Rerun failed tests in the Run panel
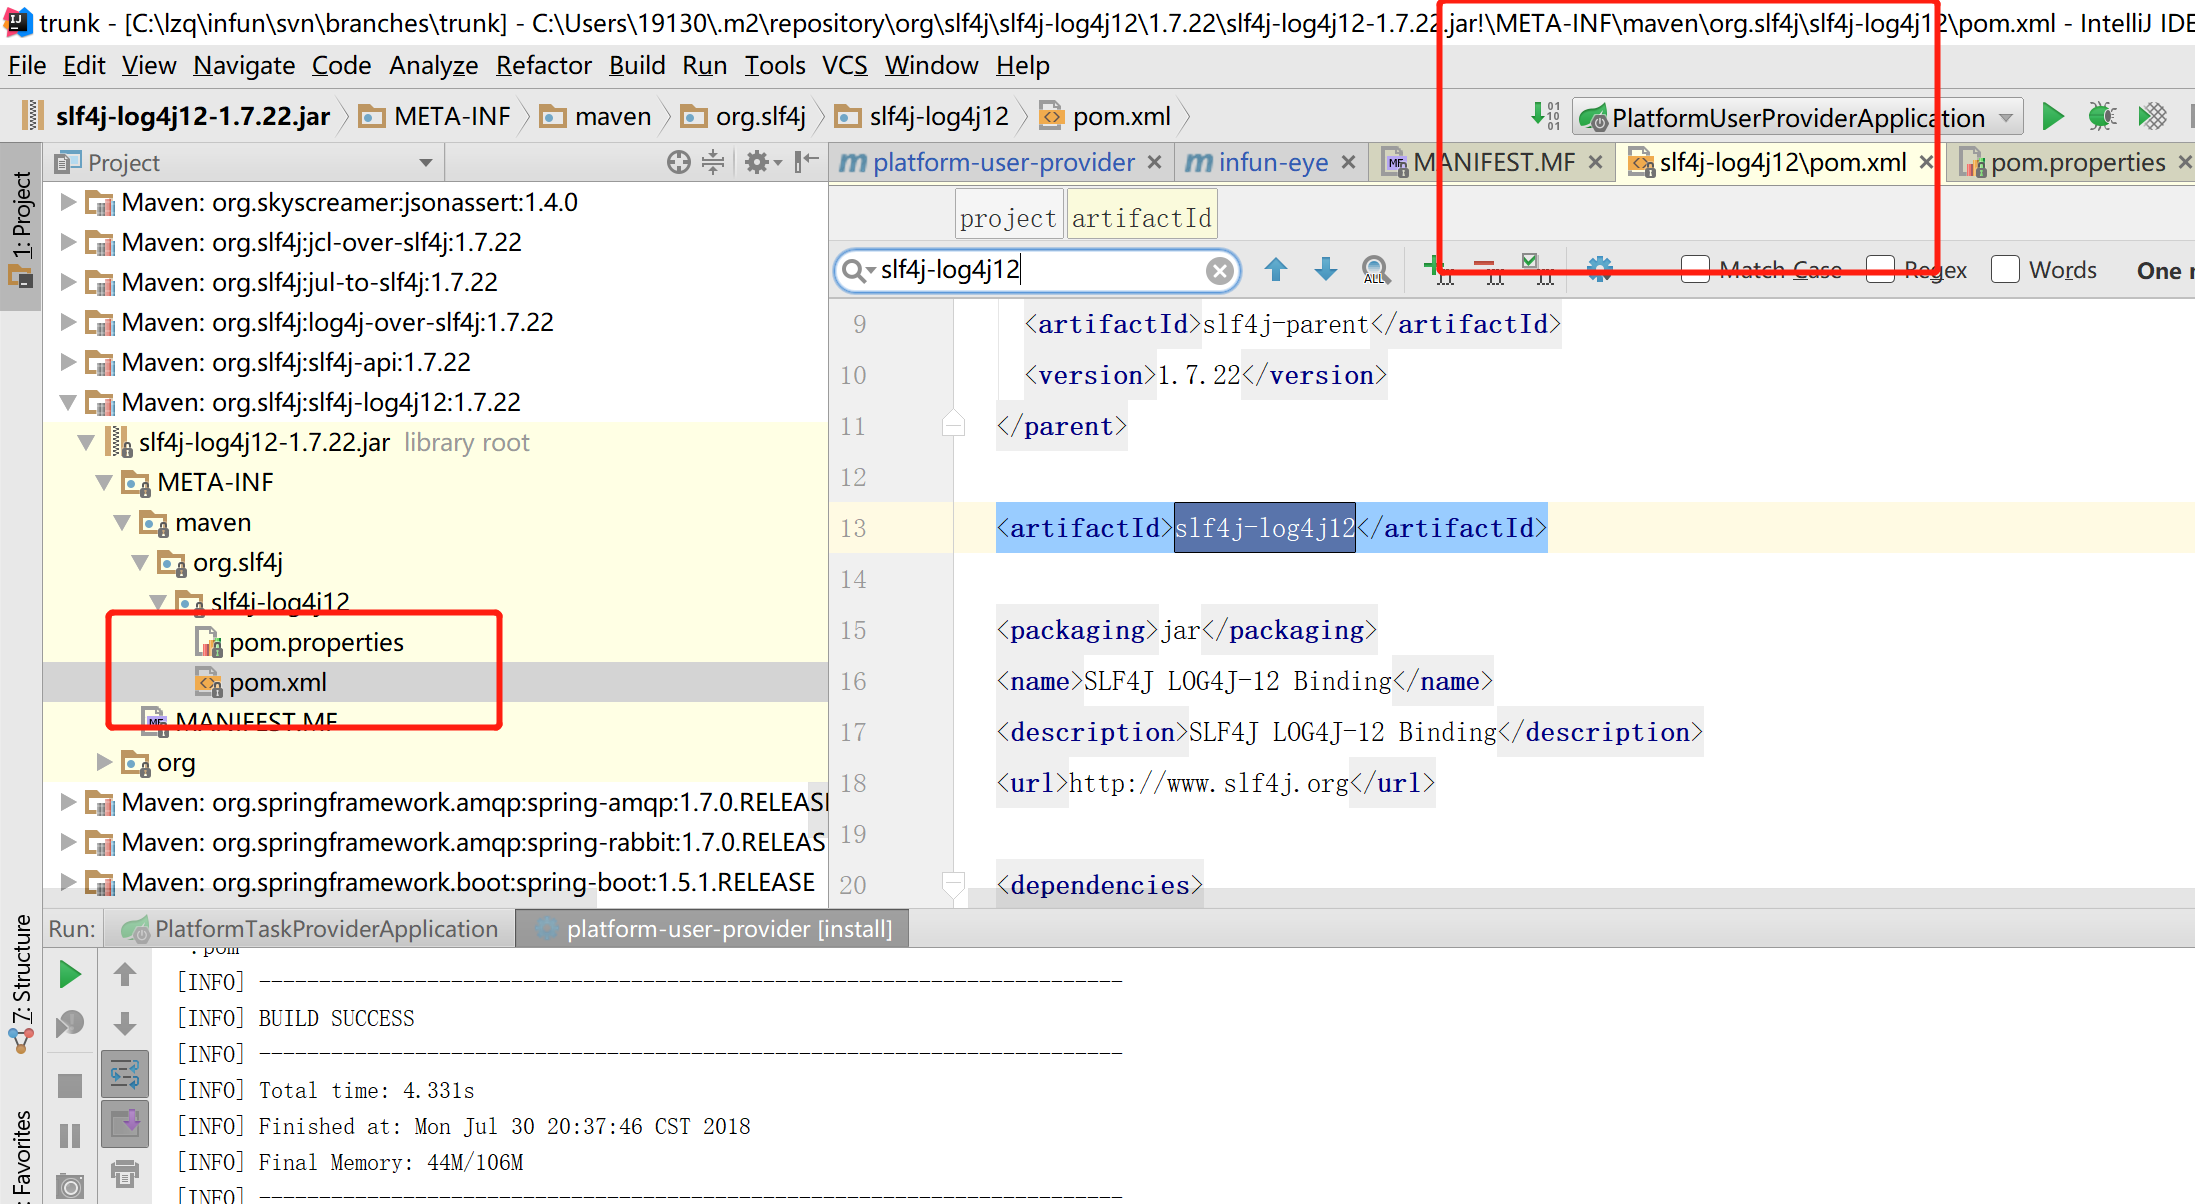 coord(70,1024)
